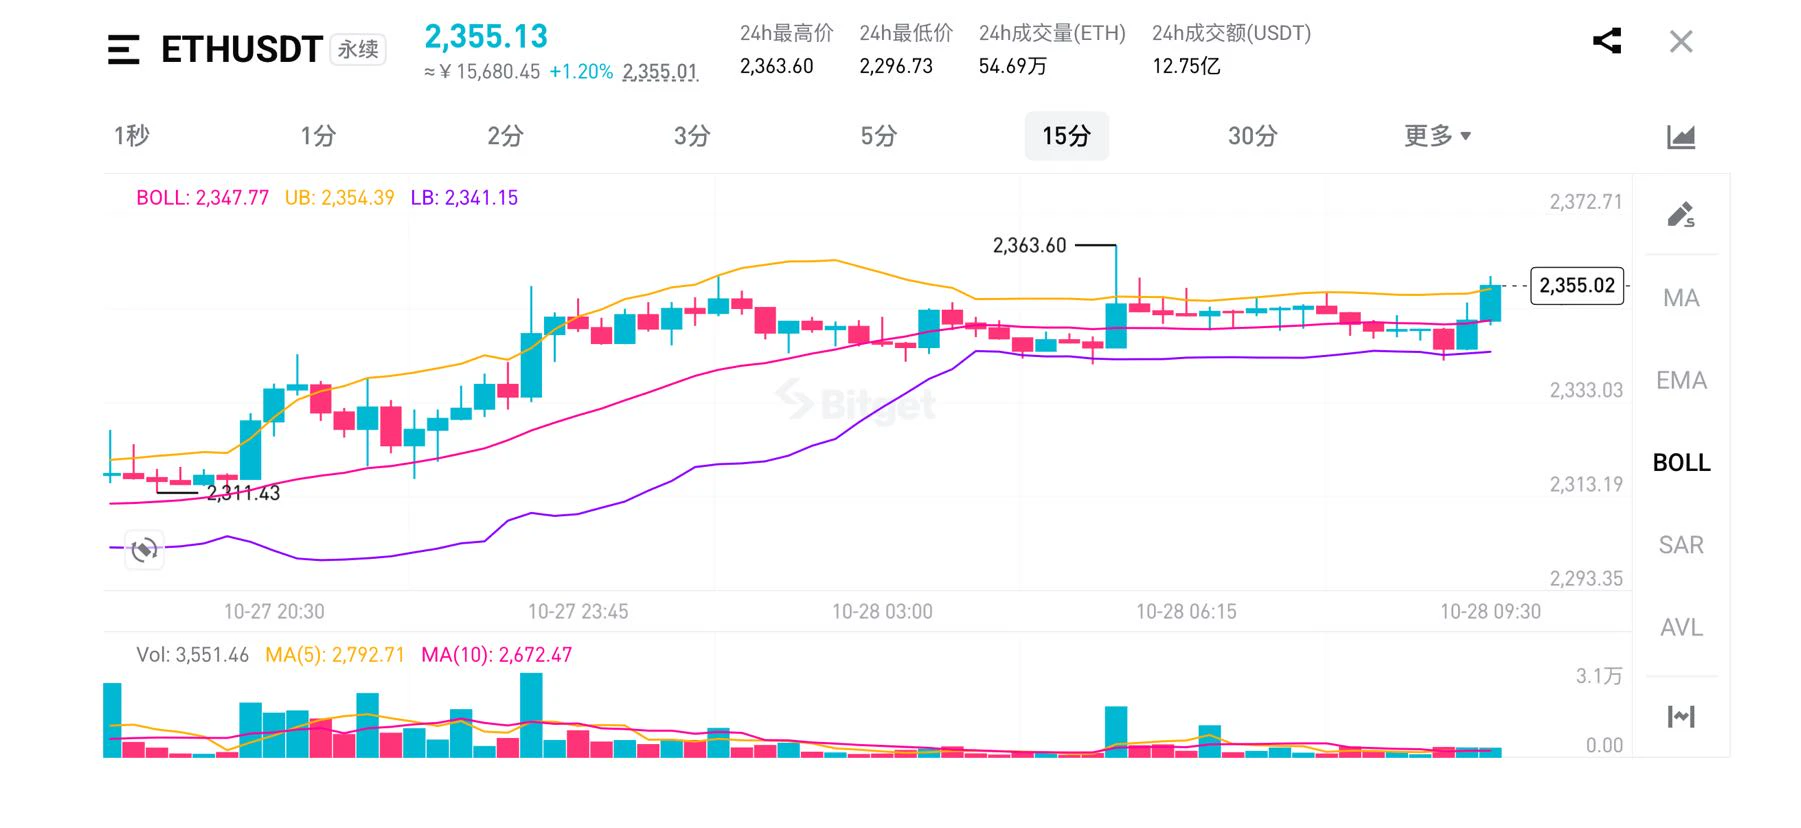Toggle the MA indicator
The height and width of the screenshot is (828, 1801).
tap(1681, 298)
